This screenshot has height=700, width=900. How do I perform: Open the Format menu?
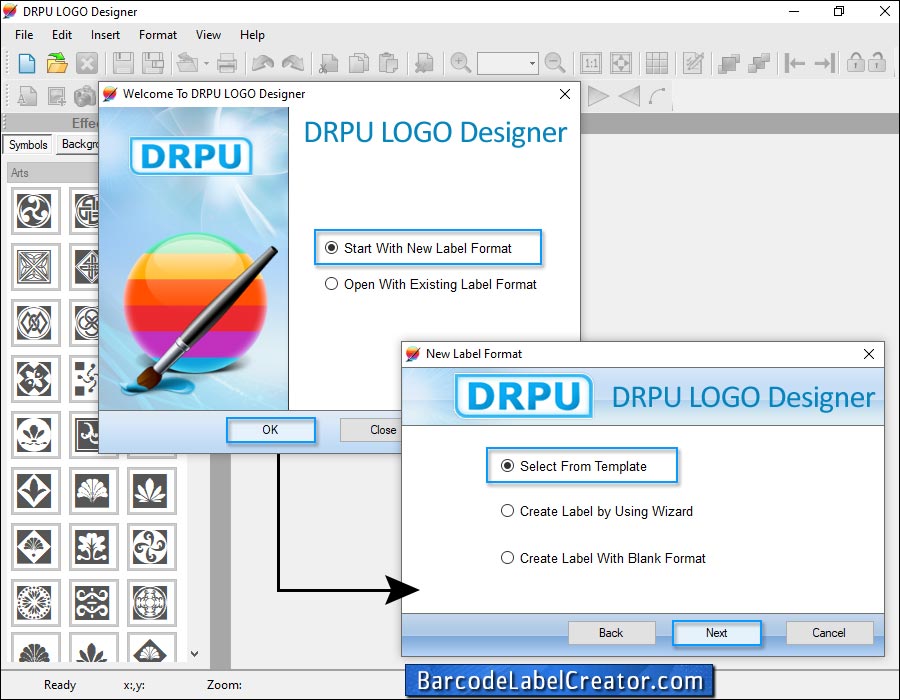tap(158, 35)
